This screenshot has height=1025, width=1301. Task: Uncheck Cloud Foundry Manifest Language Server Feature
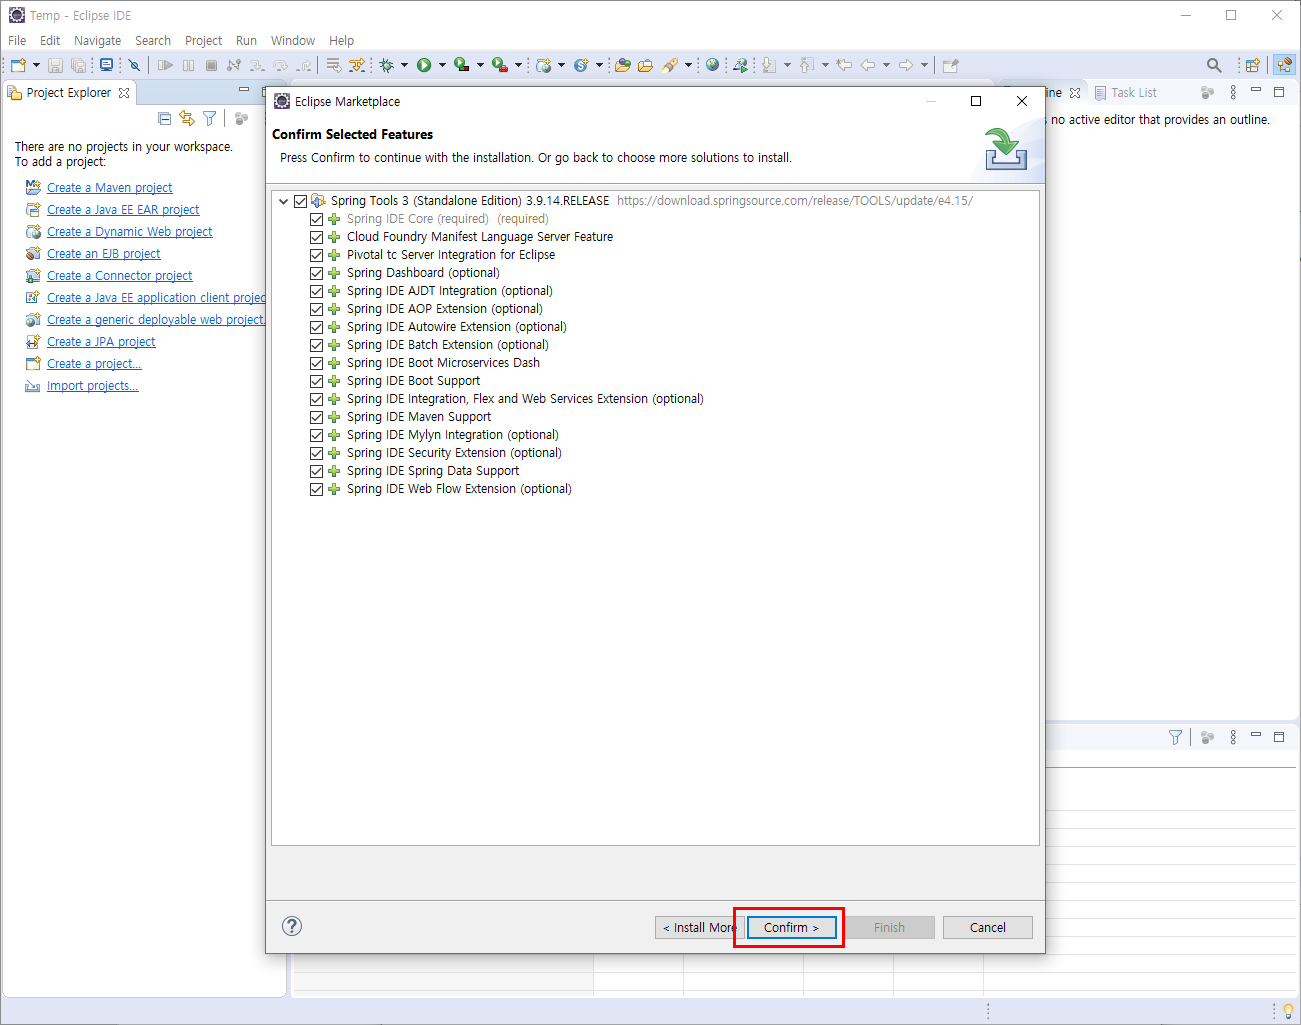pos(316,237)
